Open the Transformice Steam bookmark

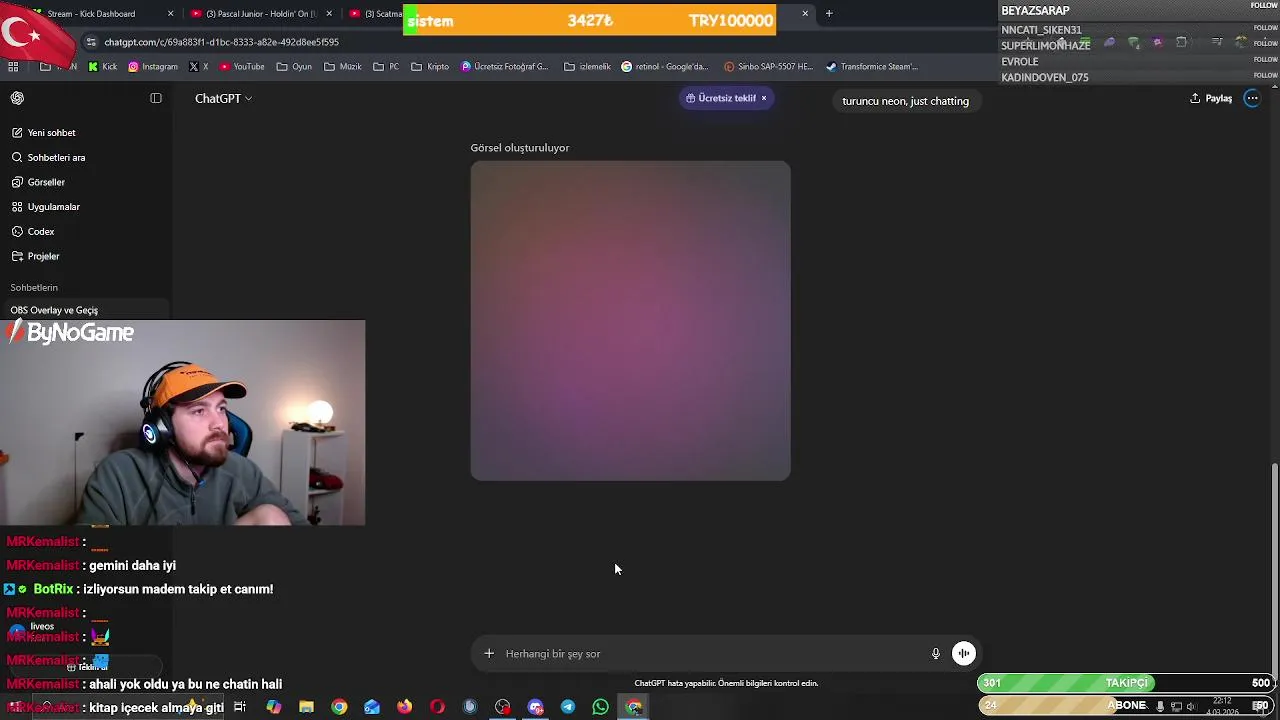tap(872, 67)
